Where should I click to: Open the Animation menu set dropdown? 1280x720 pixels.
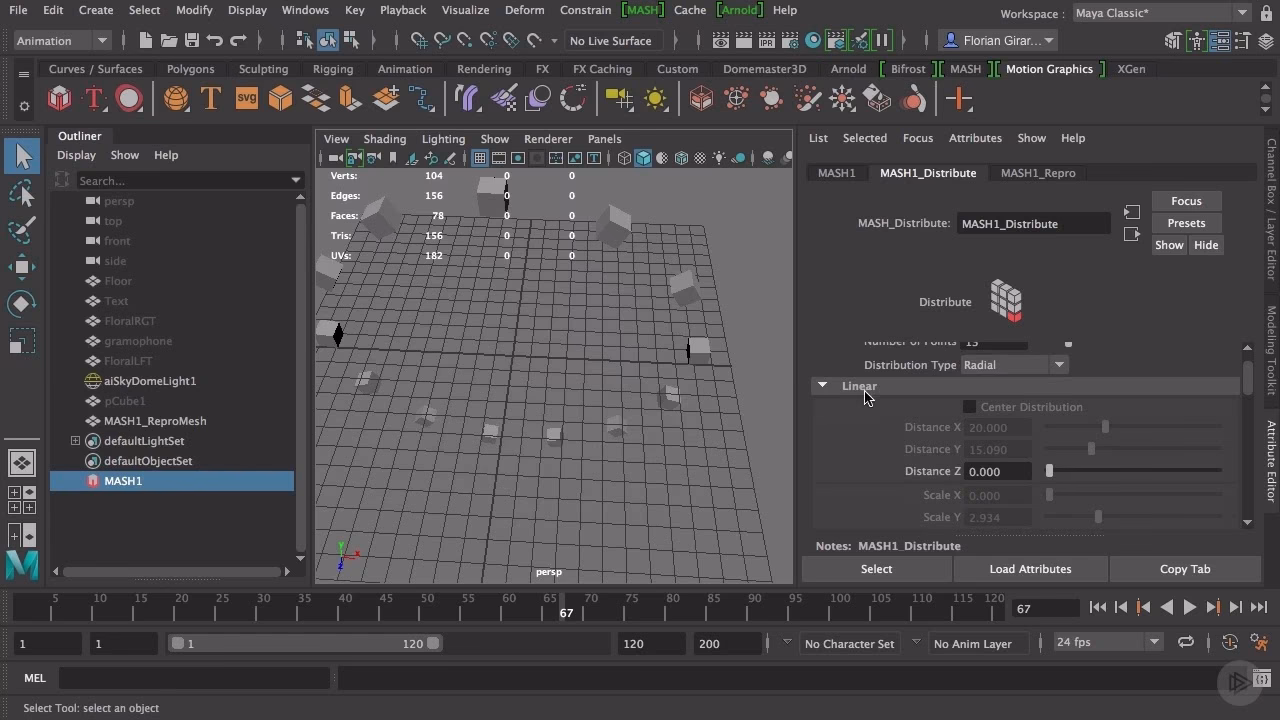click(62, 41)
